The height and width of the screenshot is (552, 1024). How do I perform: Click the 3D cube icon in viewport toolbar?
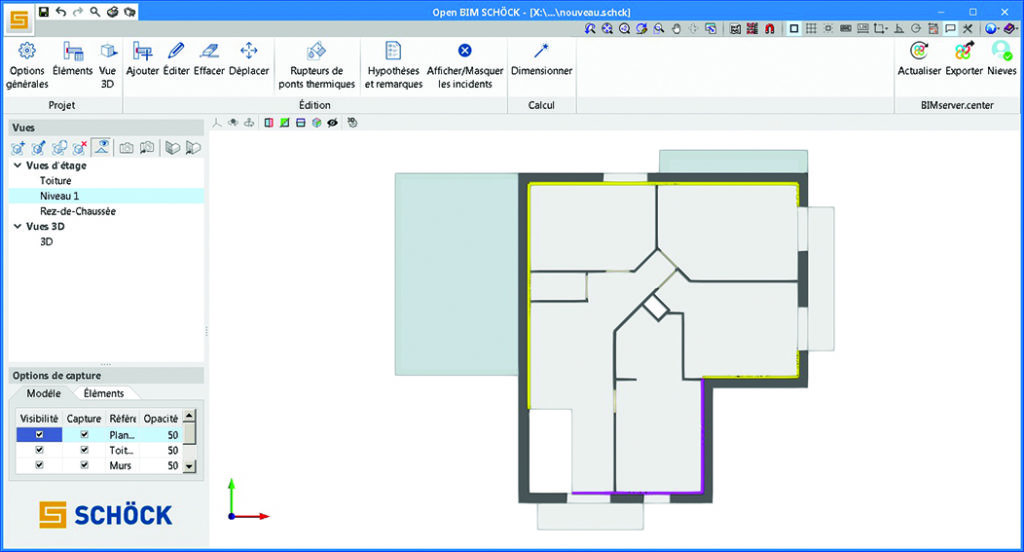click(317, 123)
